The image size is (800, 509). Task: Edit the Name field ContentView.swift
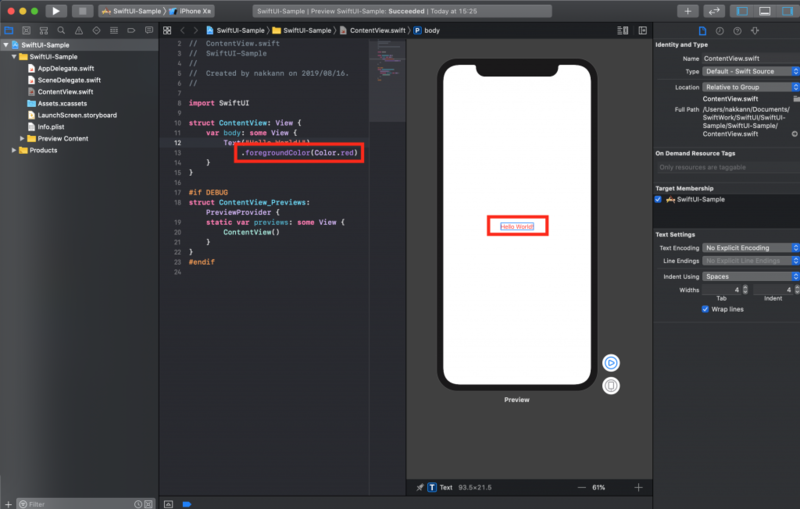pos(751,59)
